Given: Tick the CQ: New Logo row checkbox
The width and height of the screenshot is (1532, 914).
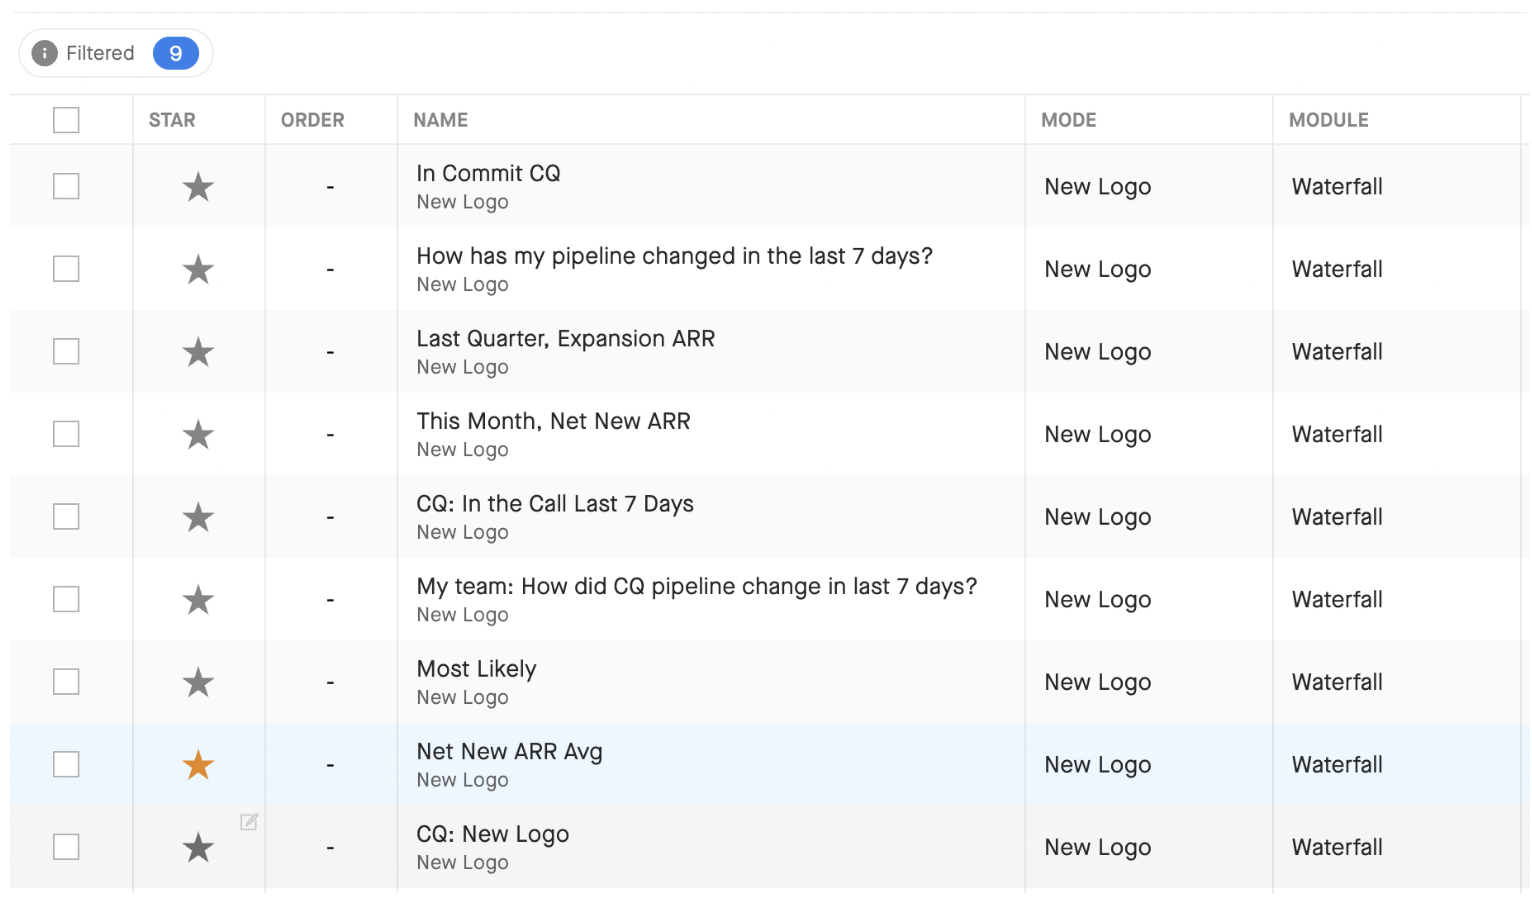Looking at the screenshot, I should coord(66,847).
